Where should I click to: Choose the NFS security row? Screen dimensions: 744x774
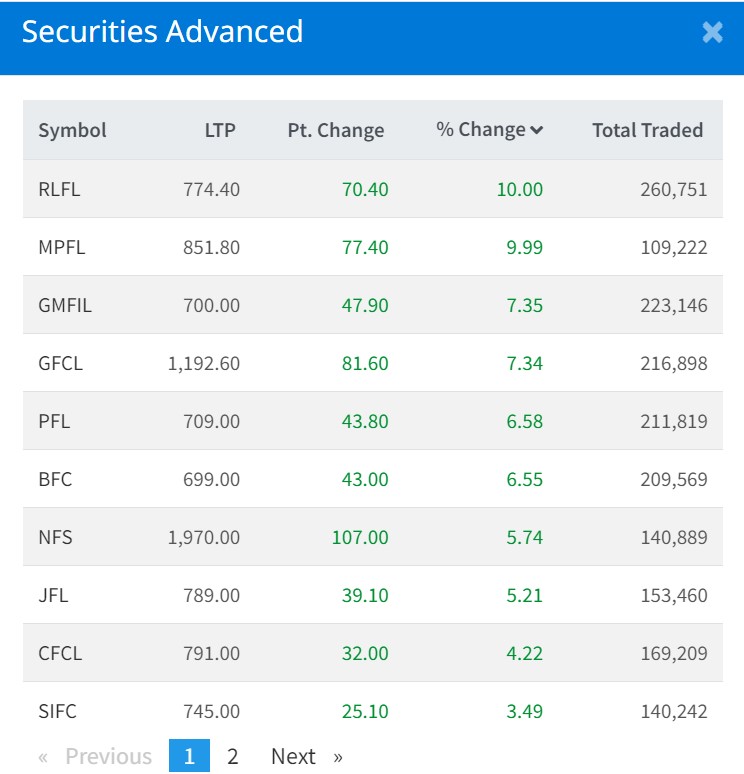click(x=55, y=537)
